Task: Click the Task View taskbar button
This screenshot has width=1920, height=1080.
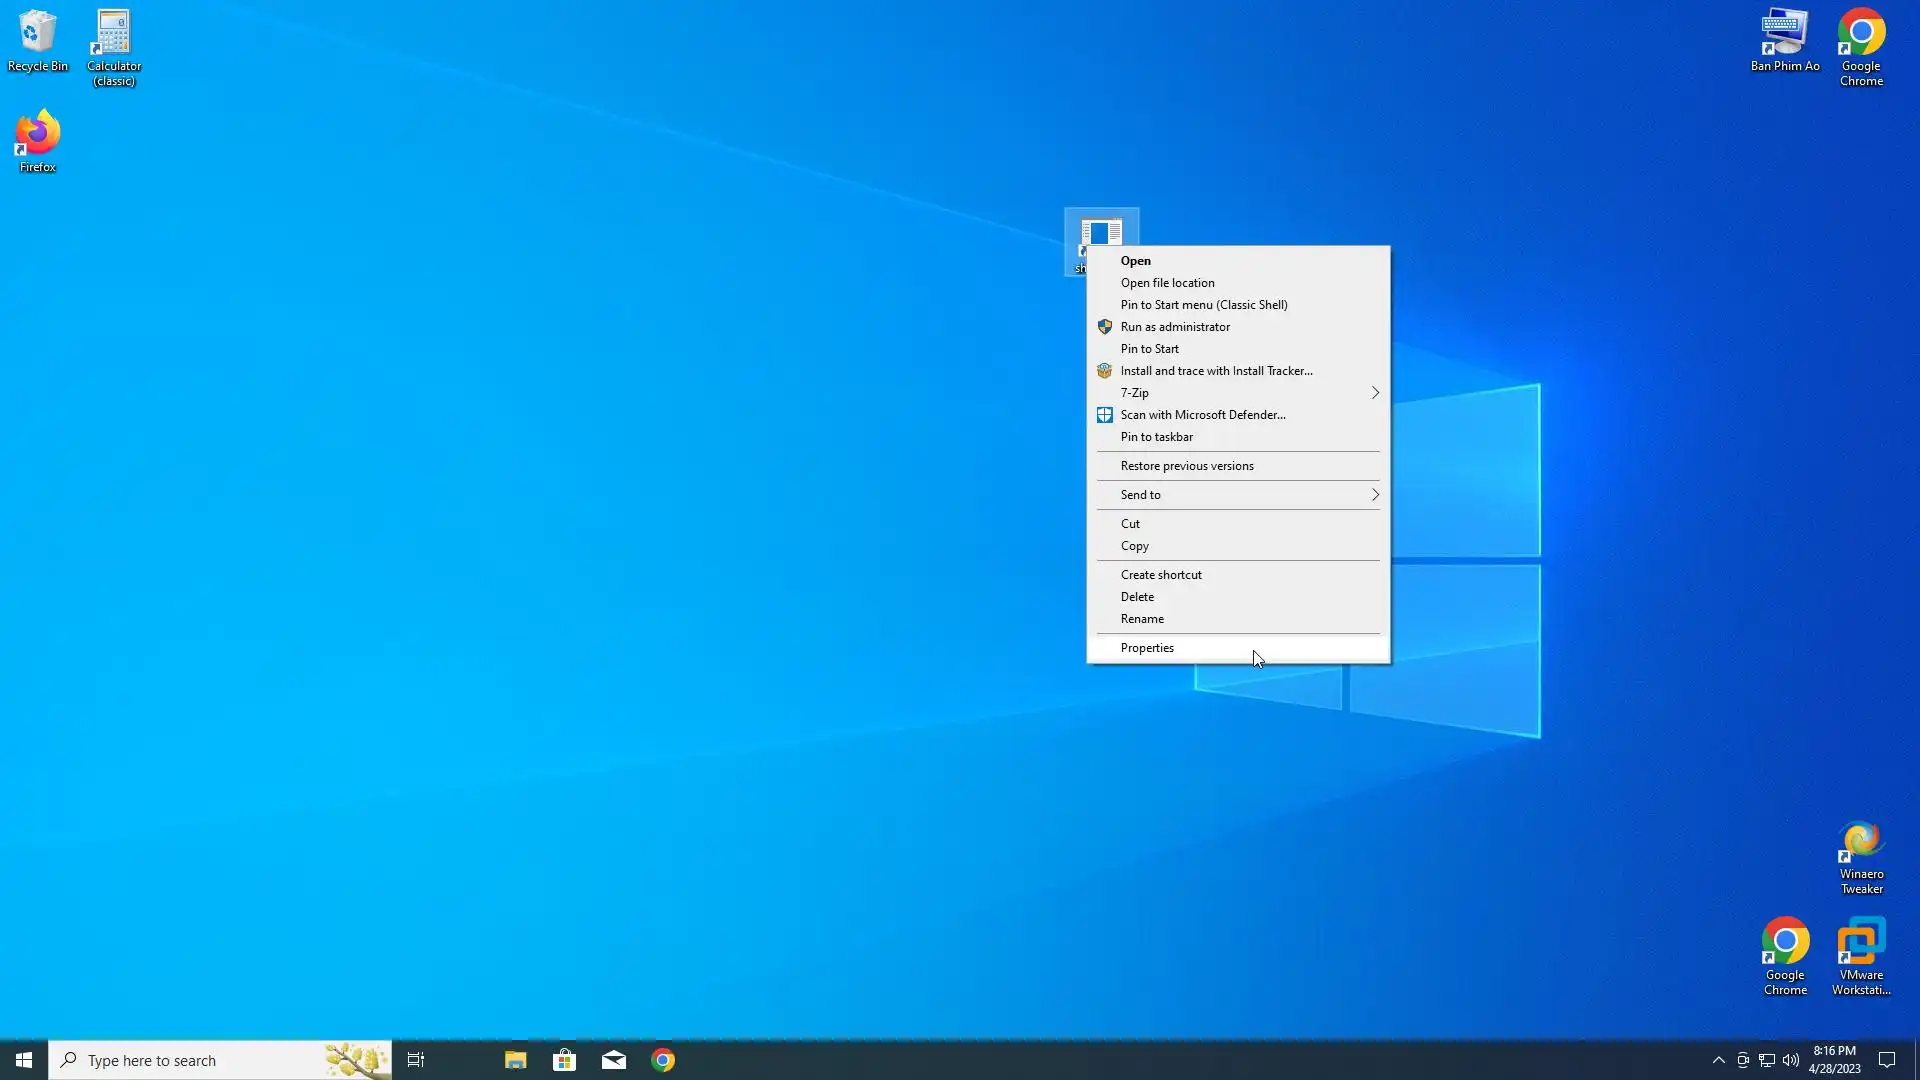Action: point(416,1060)
